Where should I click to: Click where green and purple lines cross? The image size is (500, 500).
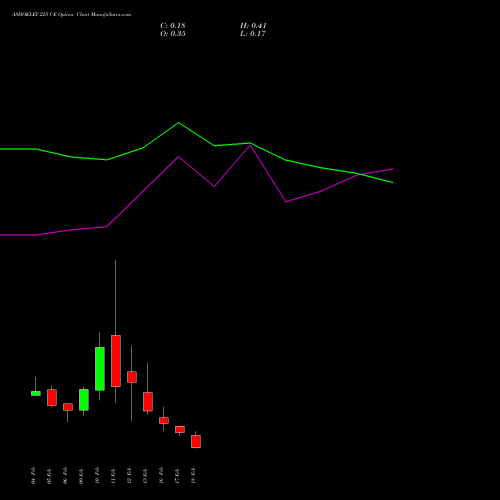tap(359, 174)
